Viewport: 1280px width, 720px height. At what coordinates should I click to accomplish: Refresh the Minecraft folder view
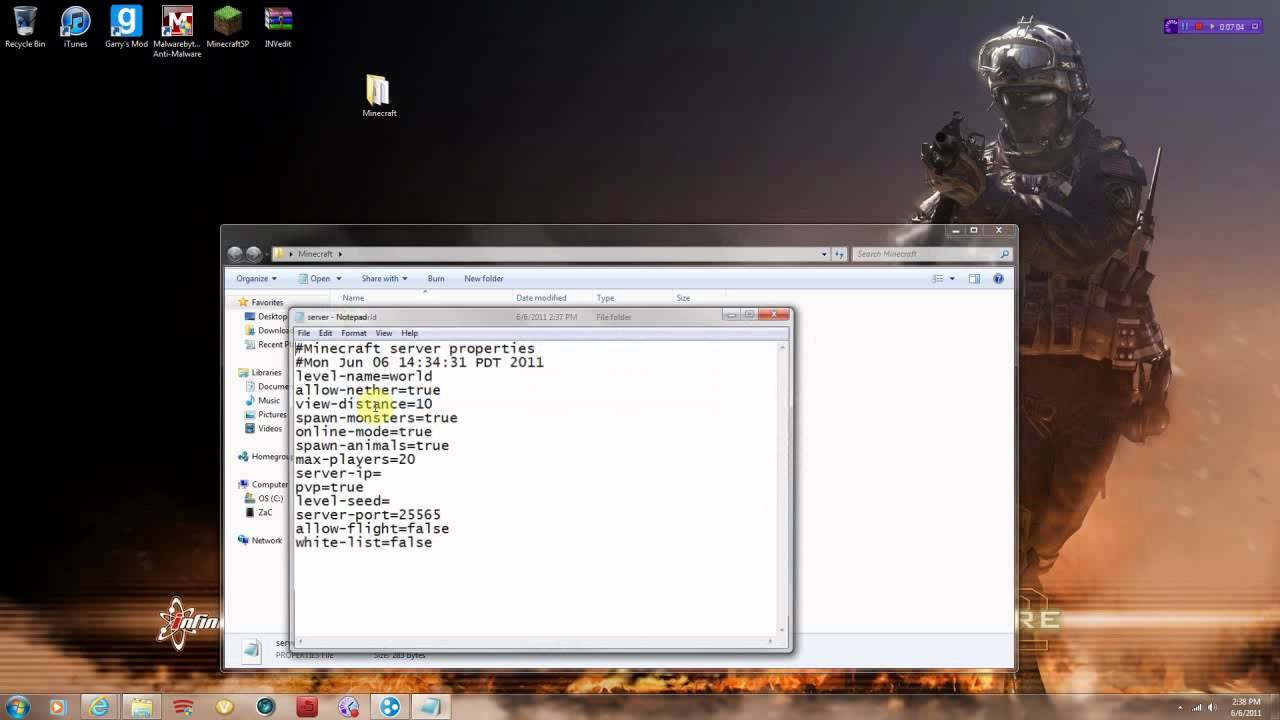click(839, 254)
